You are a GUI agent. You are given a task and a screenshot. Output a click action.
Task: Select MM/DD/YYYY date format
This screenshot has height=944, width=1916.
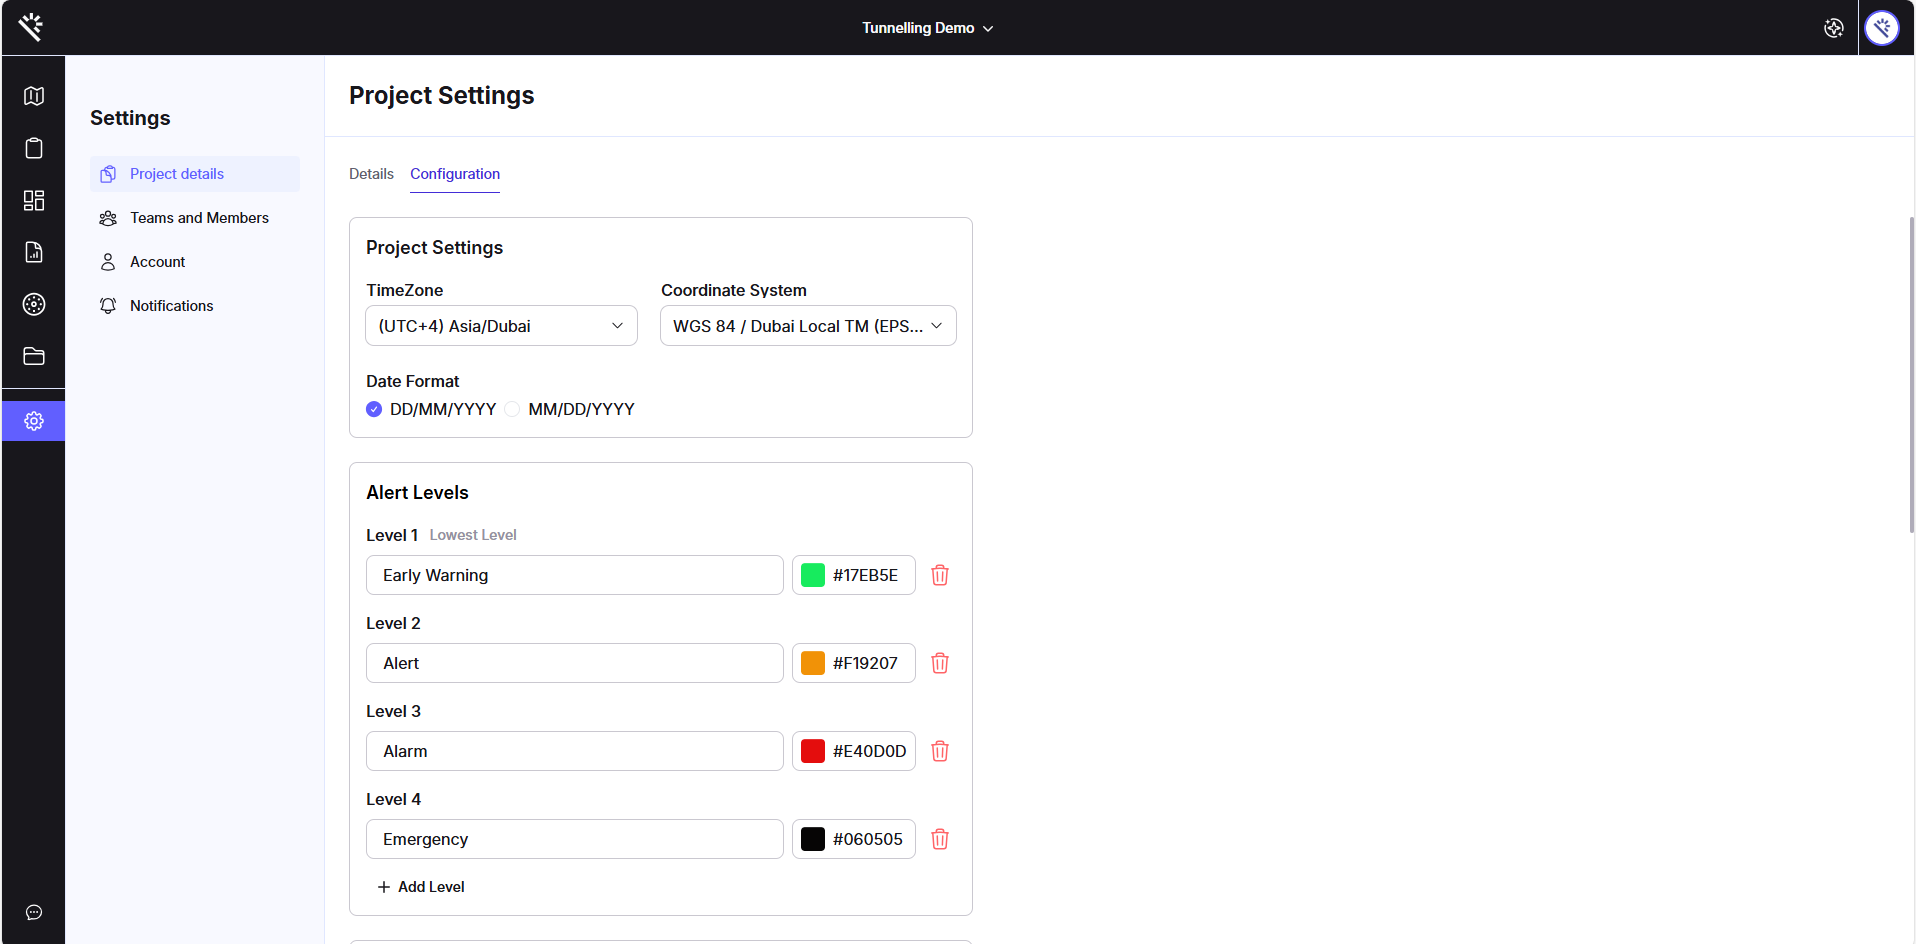click(x=512, y=409)
